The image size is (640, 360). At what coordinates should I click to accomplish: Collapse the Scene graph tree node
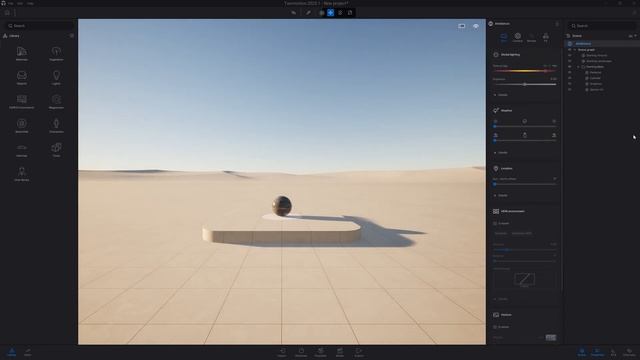[x=575, y=49]
